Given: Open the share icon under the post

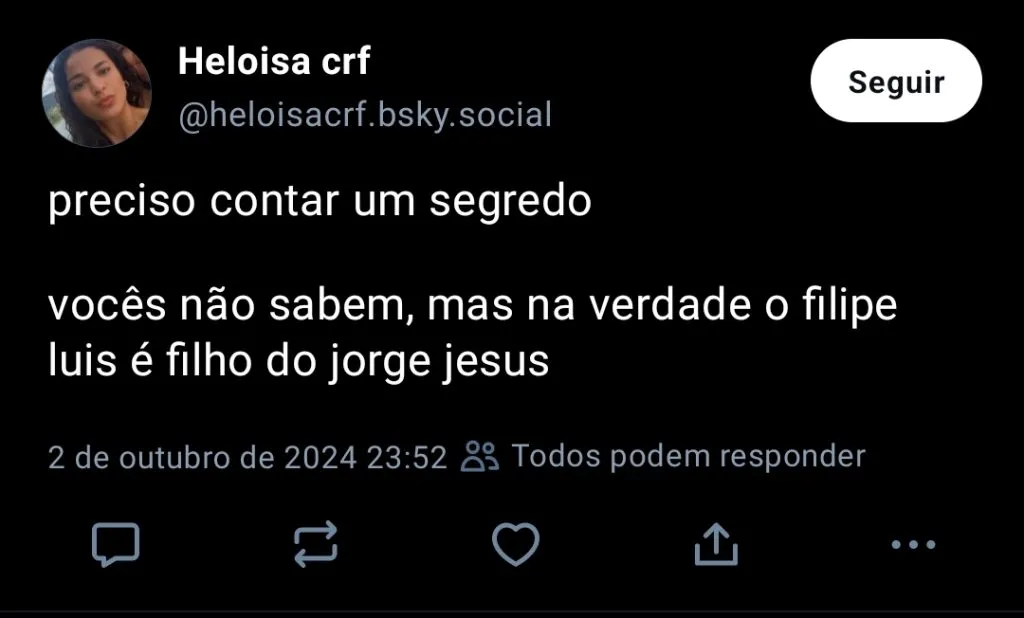Looking at the screenshot, I should tap(716, 544).
